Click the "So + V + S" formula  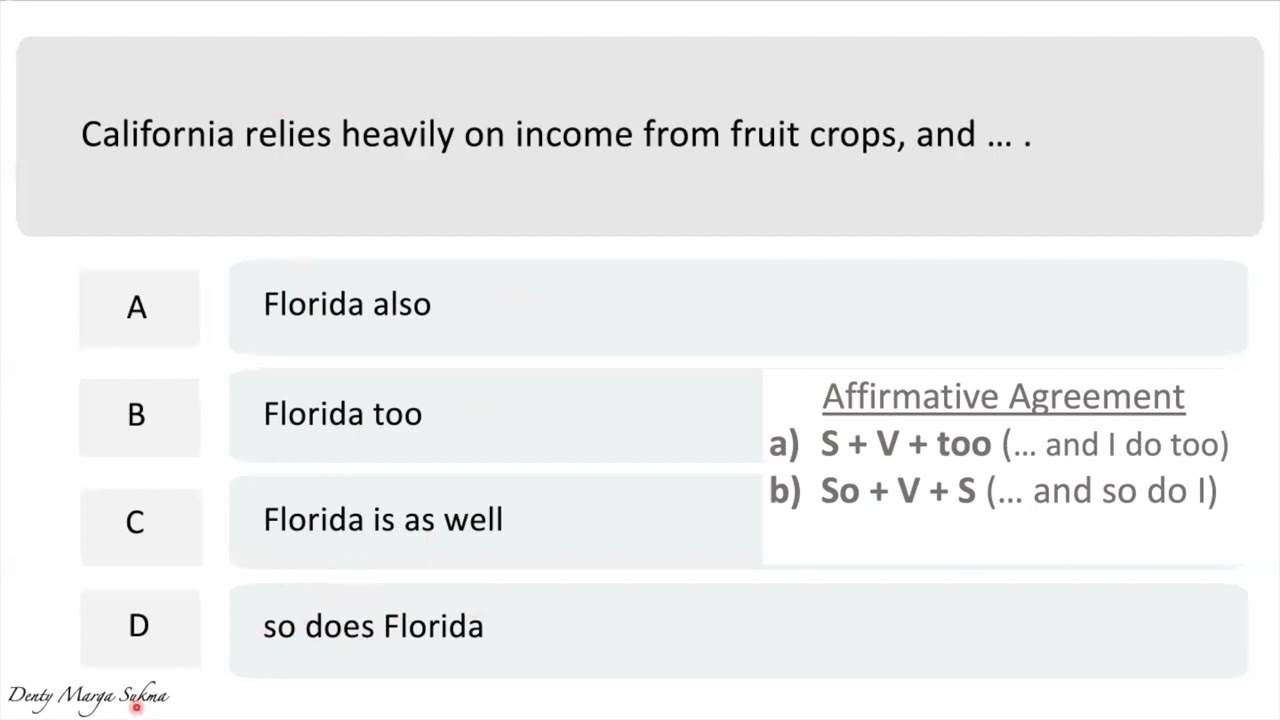click(897, 491)
